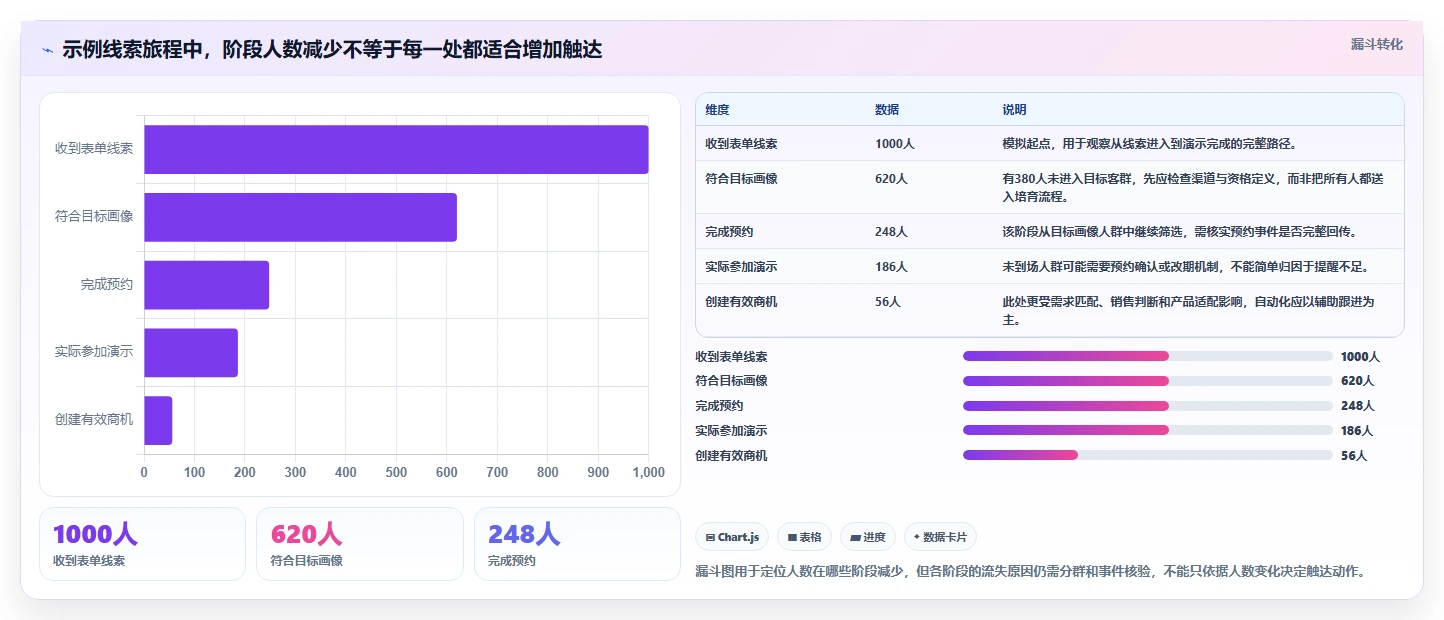This screenshot has height=620, width=1444.
Task: Click the 620人 value in the table
Action: tap(891, 179)
